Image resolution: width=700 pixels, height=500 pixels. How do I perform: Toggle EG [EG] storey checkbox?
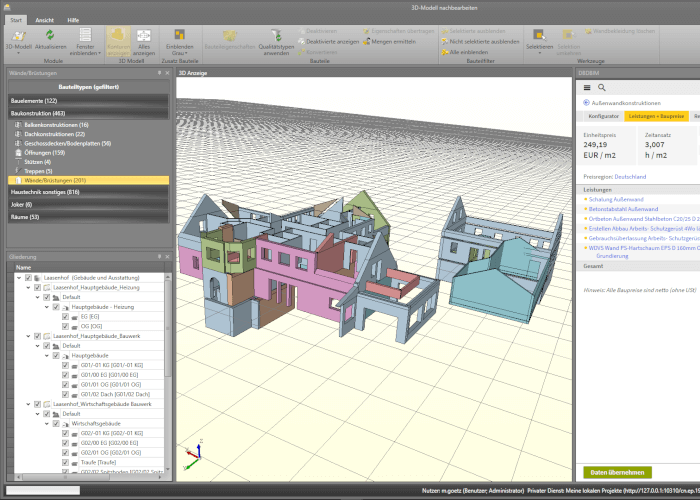[65, 317]
